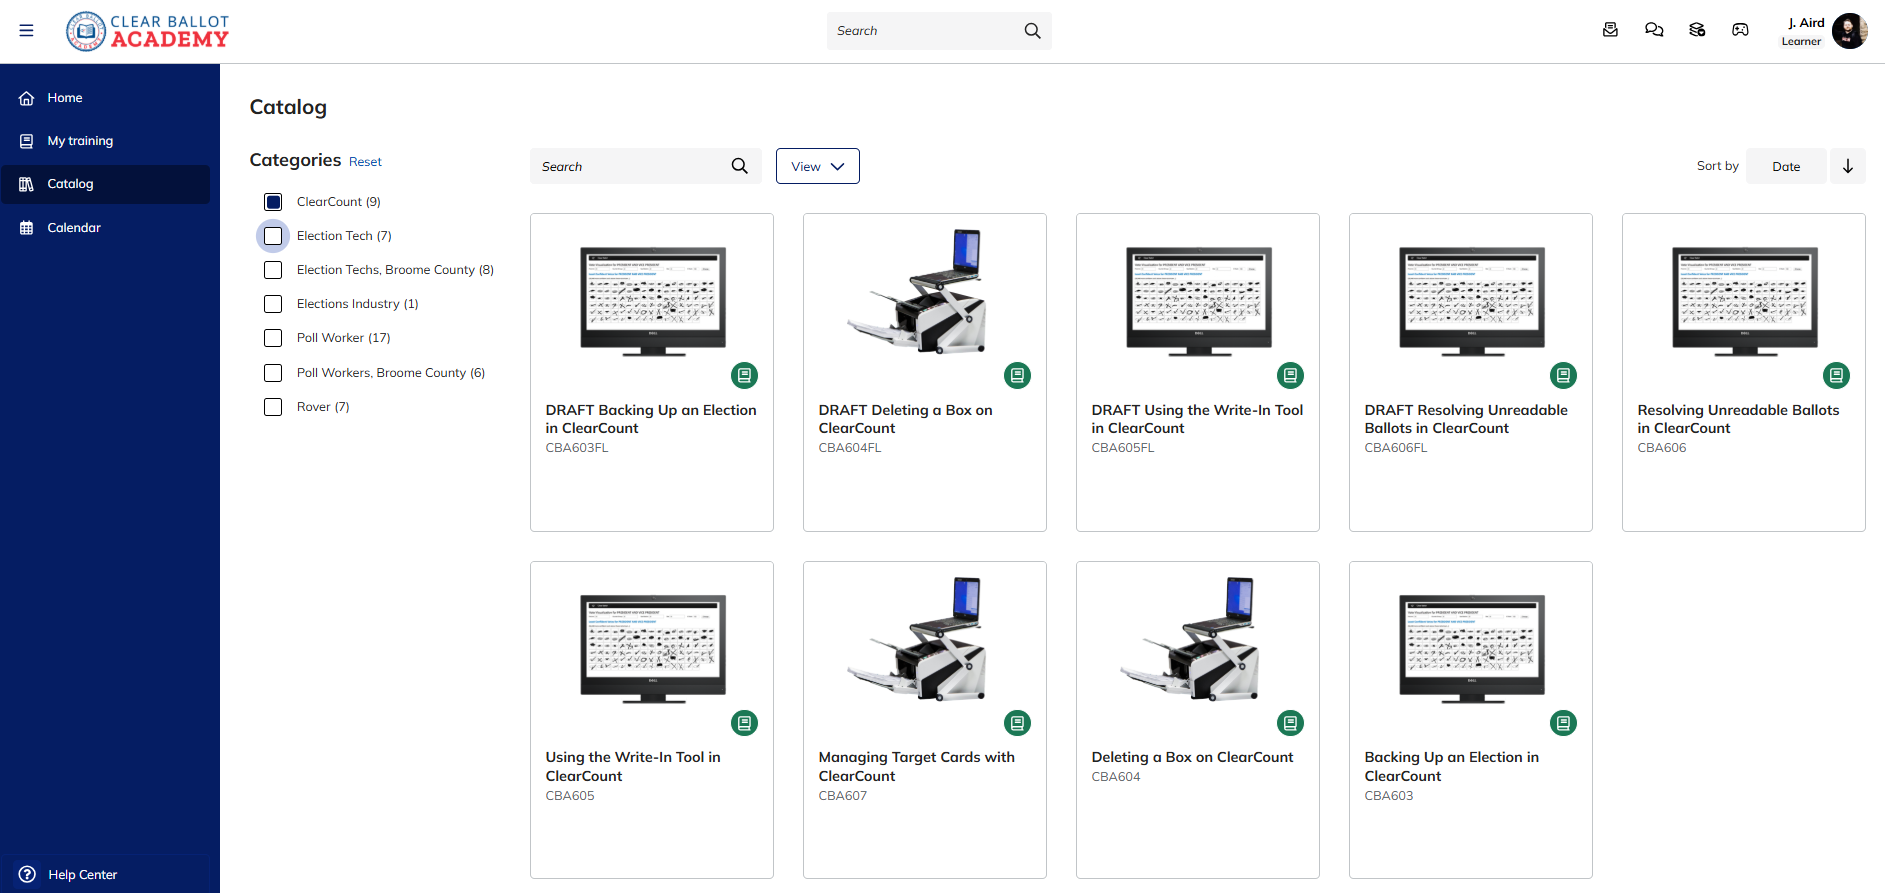1885x893 pixels.
Task: Open DRAFT Using the Write-In Tool title
Action: pyautogui.click(x=1197, y=419)
